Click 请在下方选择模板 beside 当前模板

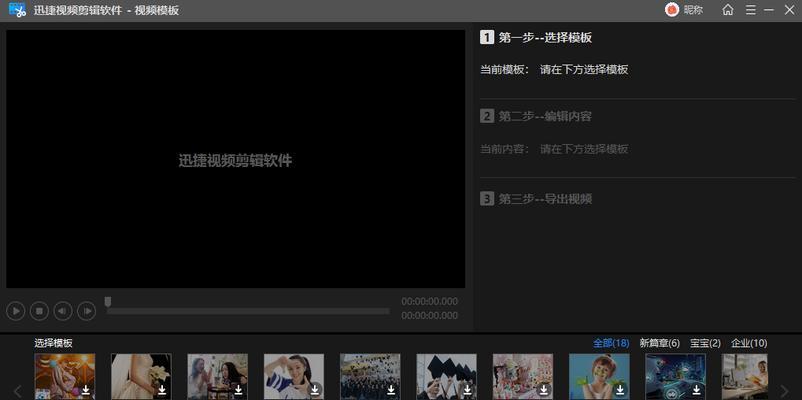point(584,70)
